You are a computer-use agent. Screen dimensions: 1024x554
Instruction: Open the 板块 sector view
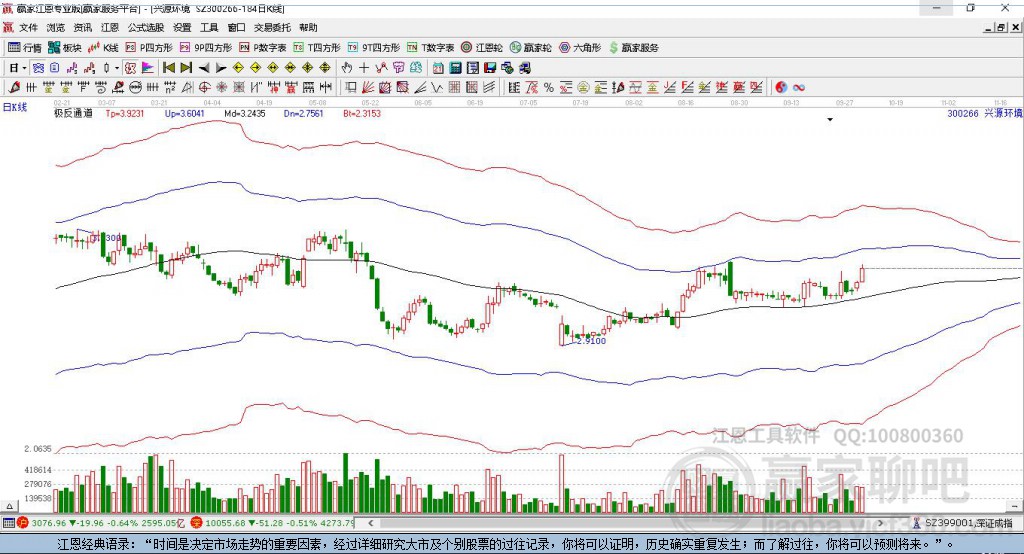click(x=65, y=48)
